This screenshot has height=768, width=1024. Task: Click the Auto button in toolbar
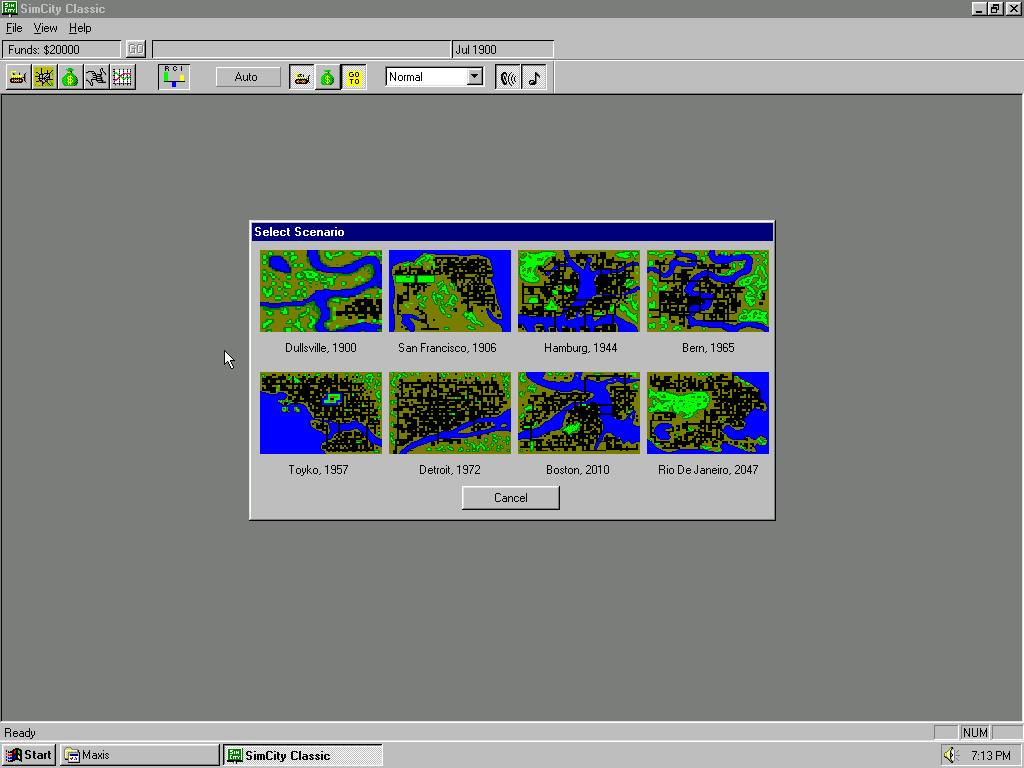coord(246,77)
